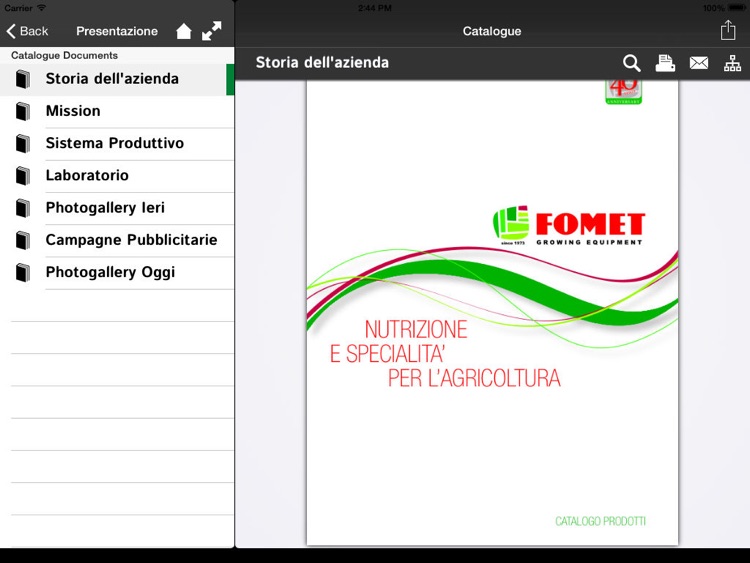Tap the clock in status bar
The width and height of the screenshot is (750, 563).
pos(375,8)
